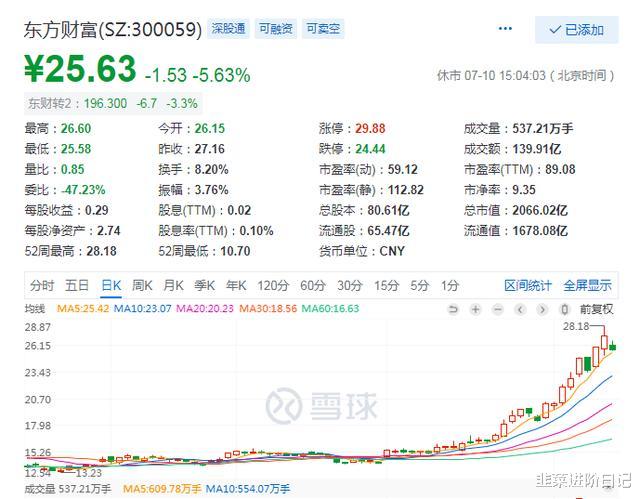
Task: Click the 最低 value 25.58
Action: (76, 149)
